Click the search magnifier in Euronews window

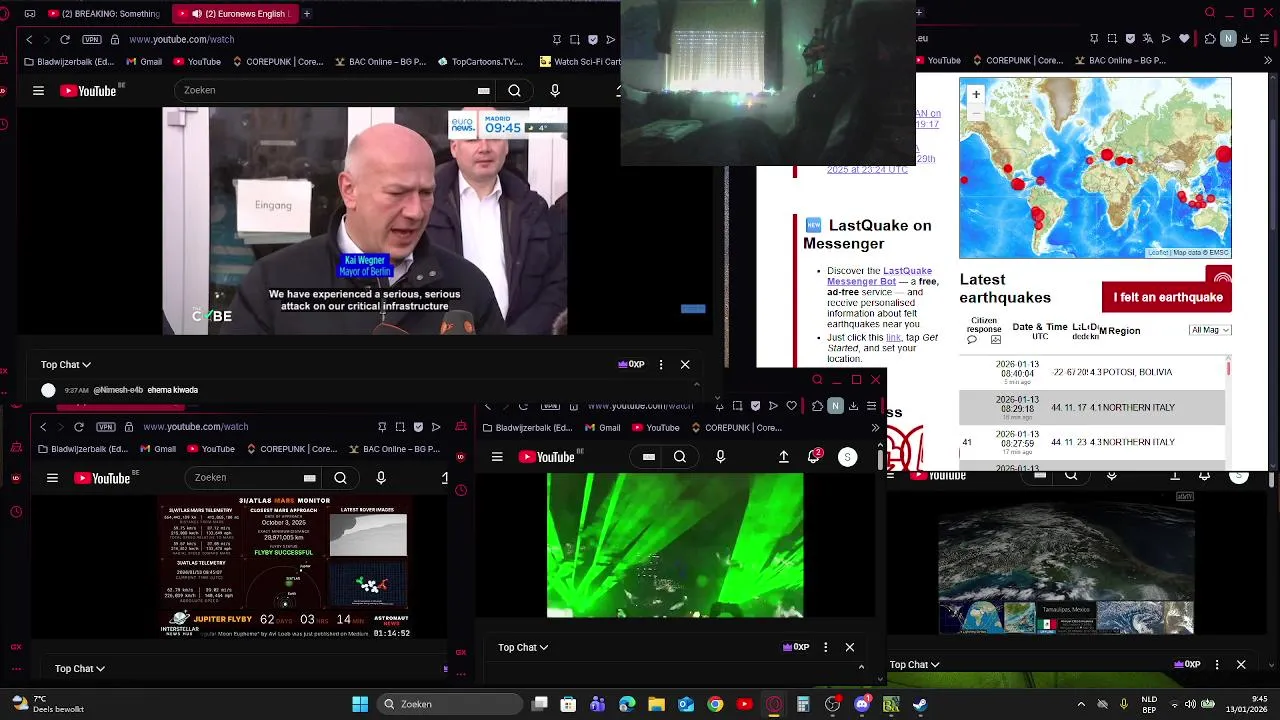coord(514,90)
